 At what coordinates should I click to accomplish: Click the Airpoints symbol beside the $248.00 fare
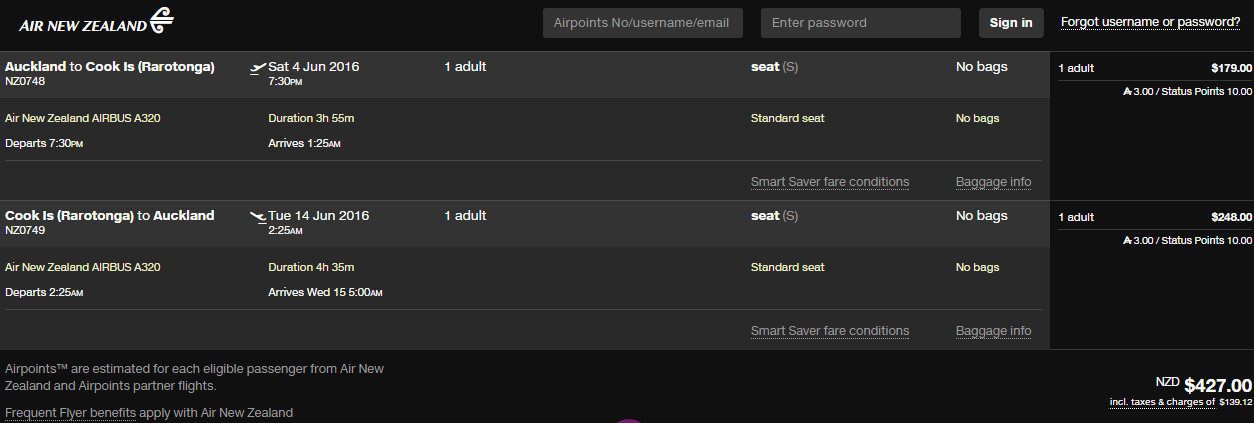(1127, 240)
